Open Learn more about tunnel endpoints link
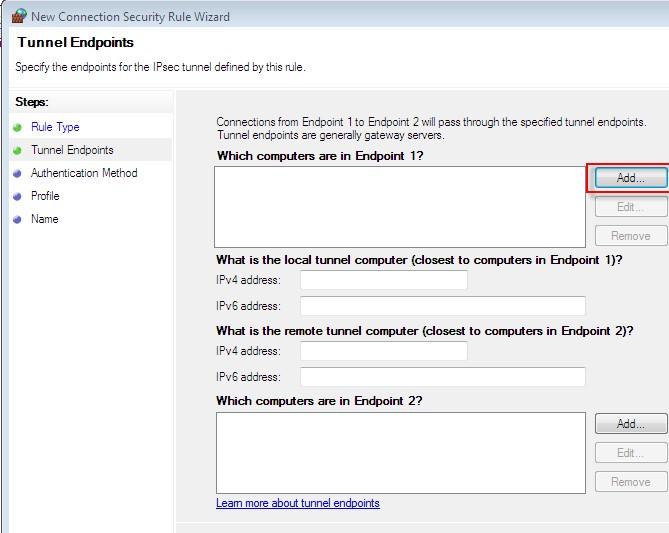 tap(298, 503)
